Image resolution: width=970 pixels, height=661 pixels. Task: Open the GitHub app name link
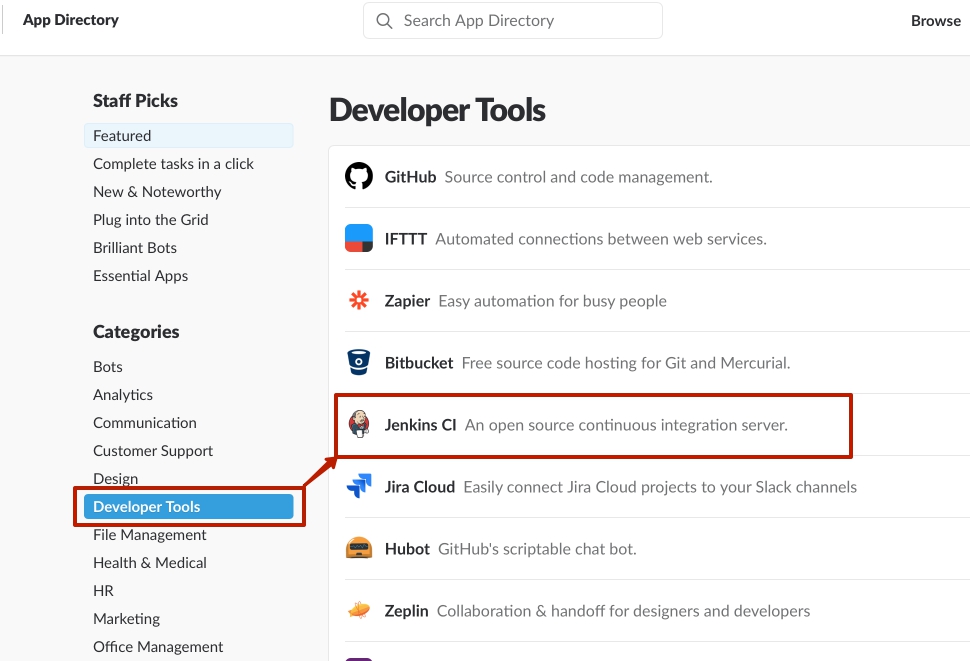tap(410, 177)
